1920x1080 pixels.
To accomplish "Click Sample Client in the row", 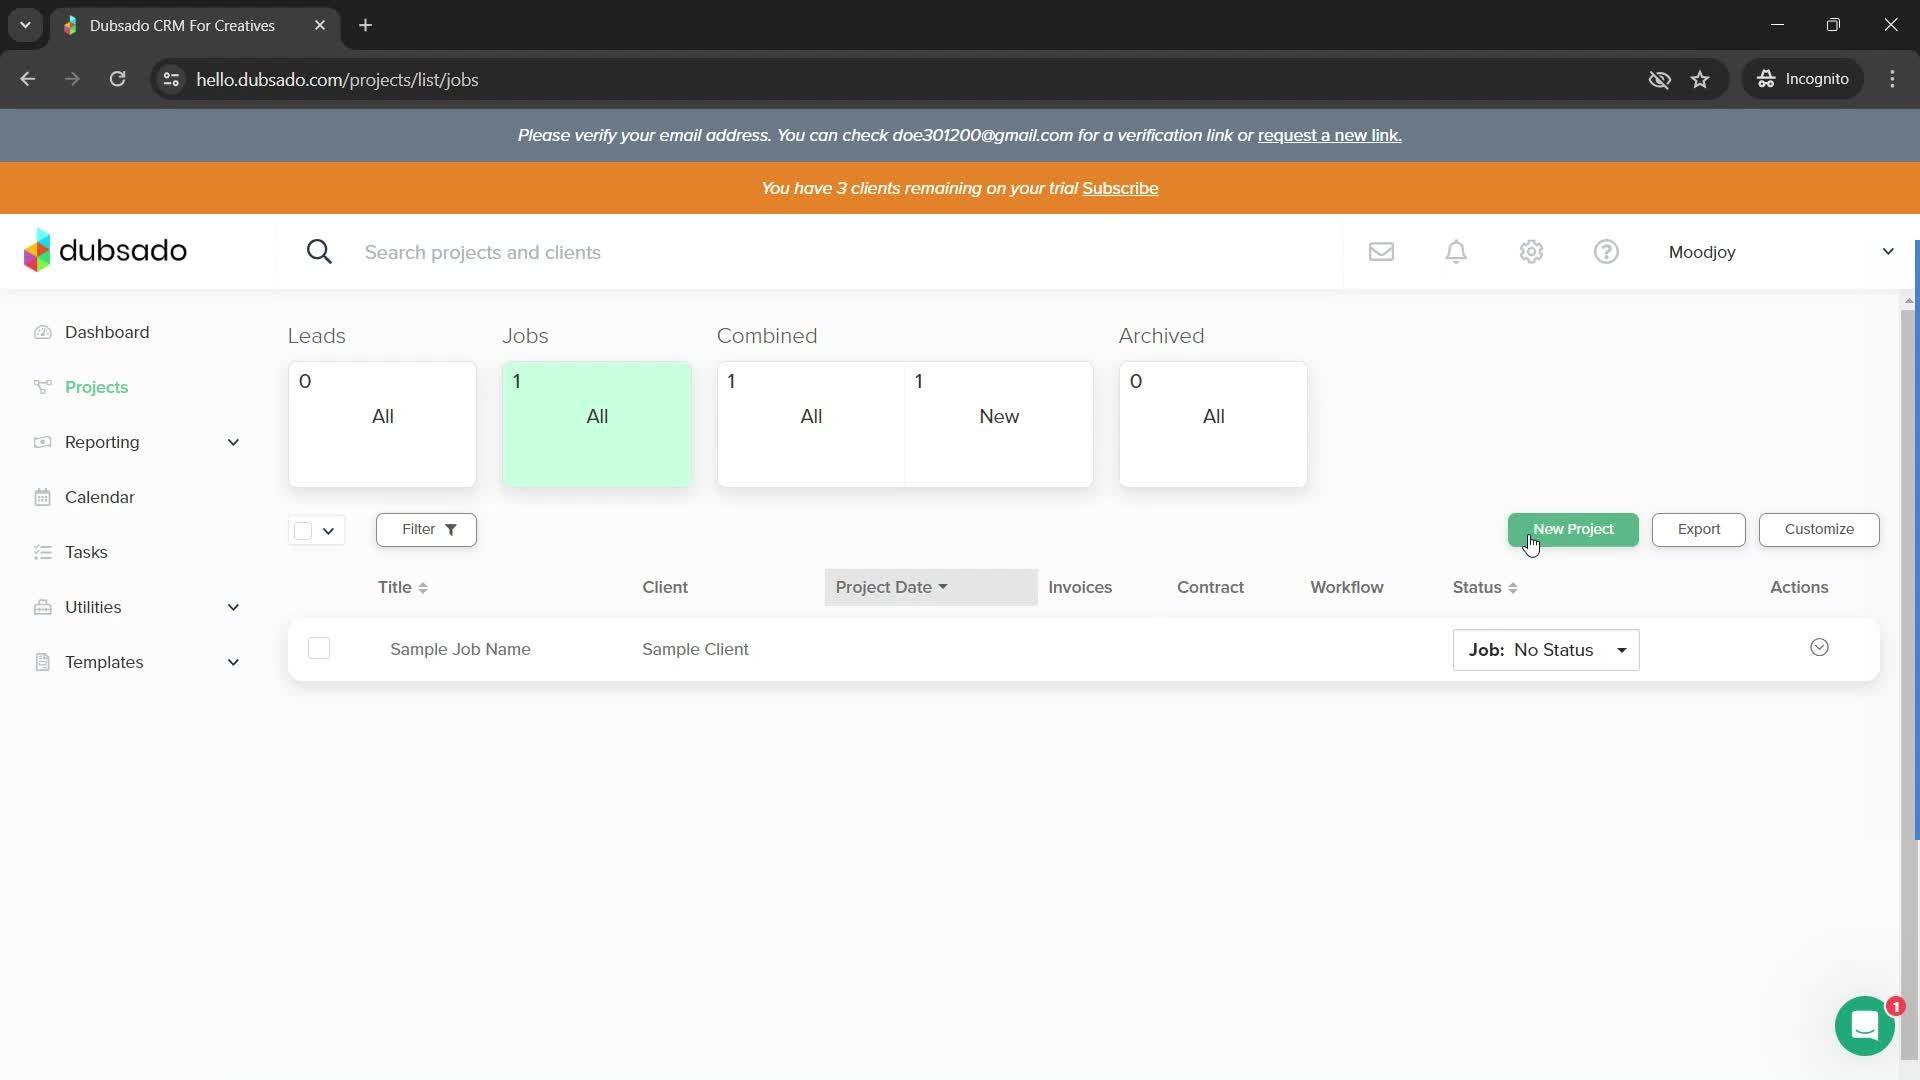I will [695, 649].
